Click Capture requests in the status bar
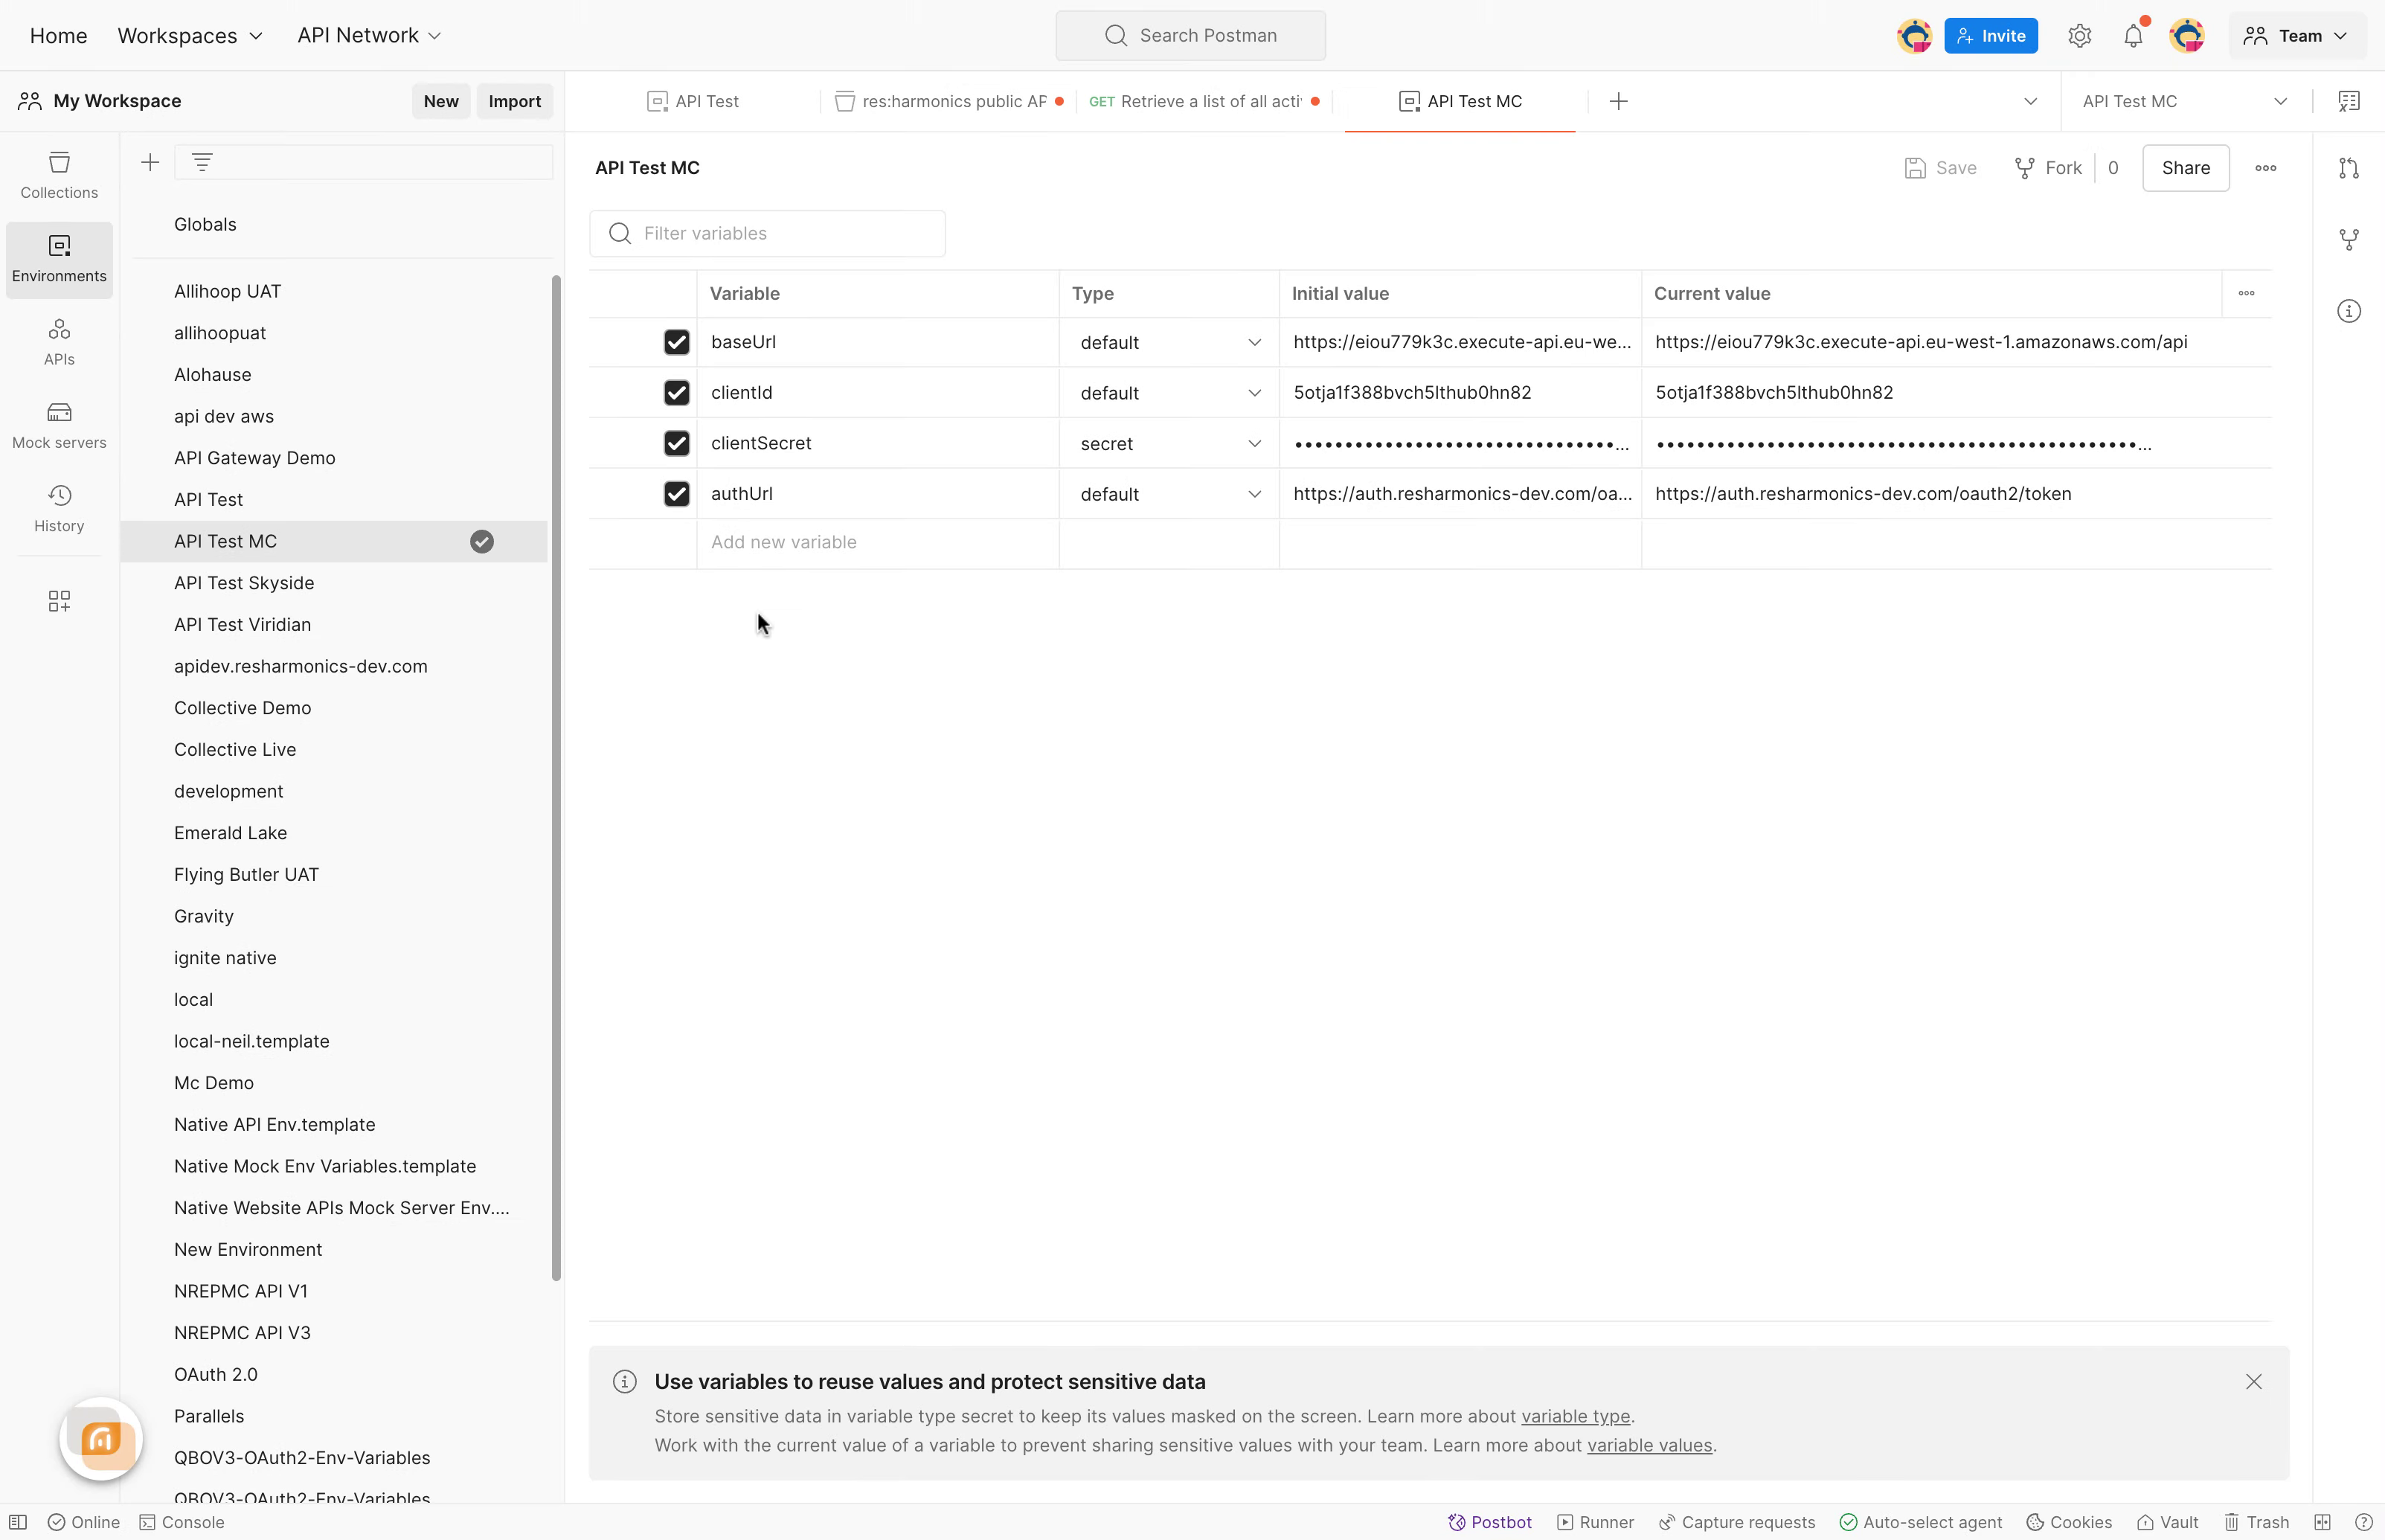 pyautogui.click(x=1737, y=1522)
